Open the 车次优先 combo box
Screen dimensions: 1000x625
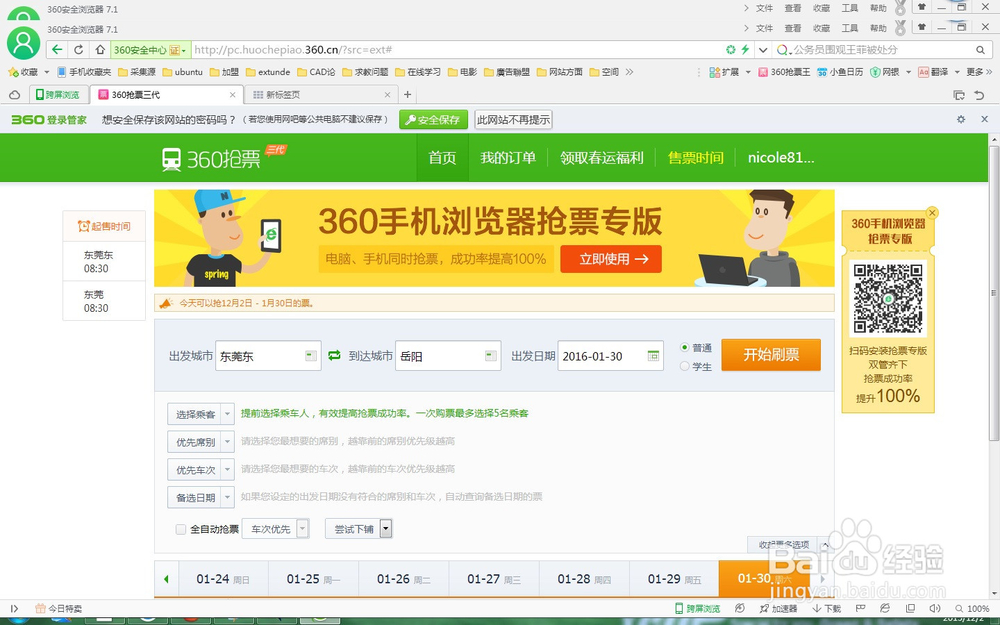pyautogui.click(x=276, y=529)
